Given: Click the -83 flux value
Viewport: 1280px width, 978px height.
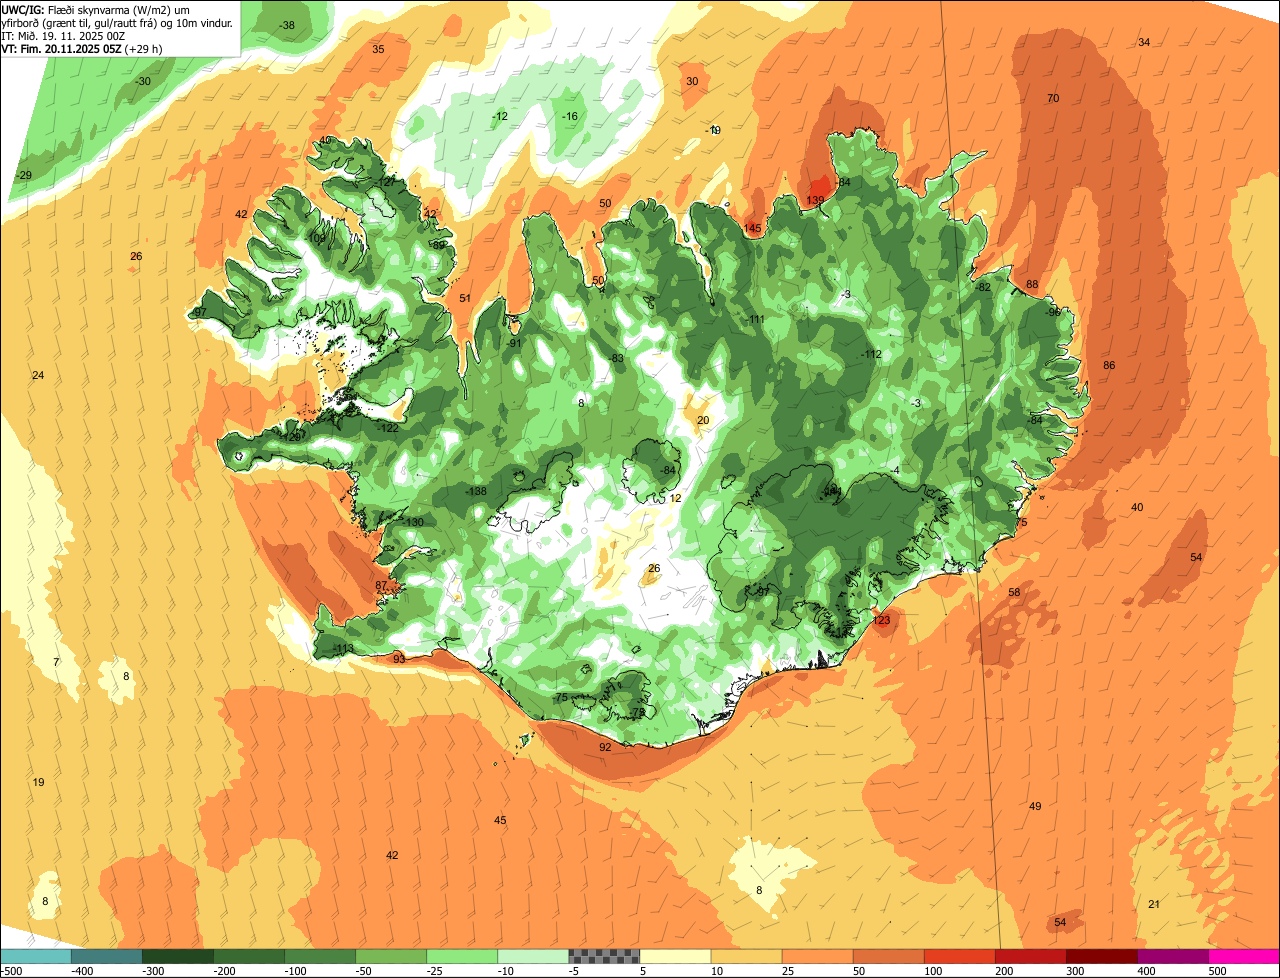Looking at the screenshot, I should (x=616, y=358).
